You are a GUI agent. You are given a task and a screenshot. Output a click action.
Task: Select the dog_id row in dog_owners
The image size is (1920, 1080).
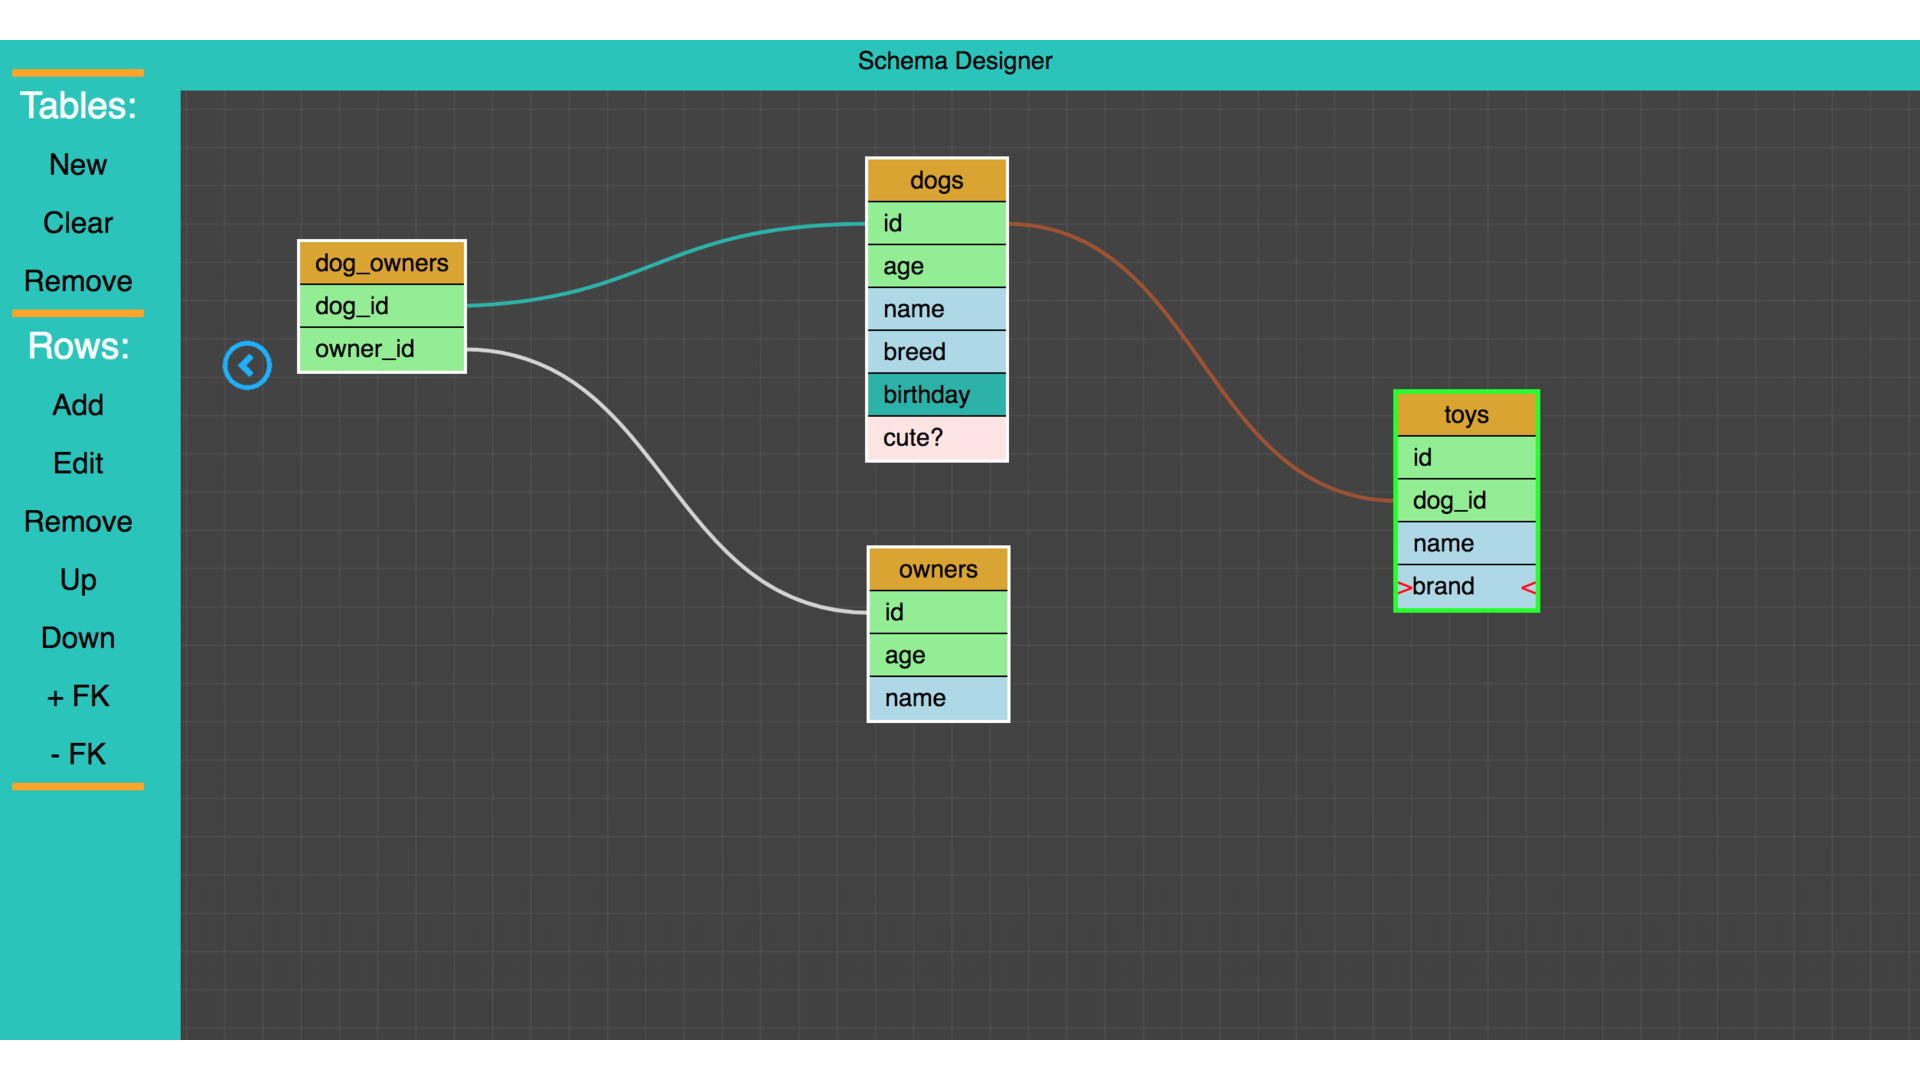pos(381,306)
